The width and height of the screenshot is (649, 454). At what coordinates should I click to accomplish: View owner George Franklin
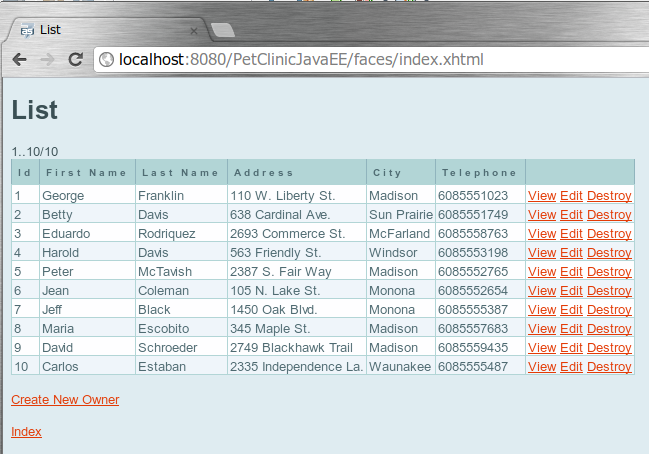click(x=542, y=196)
